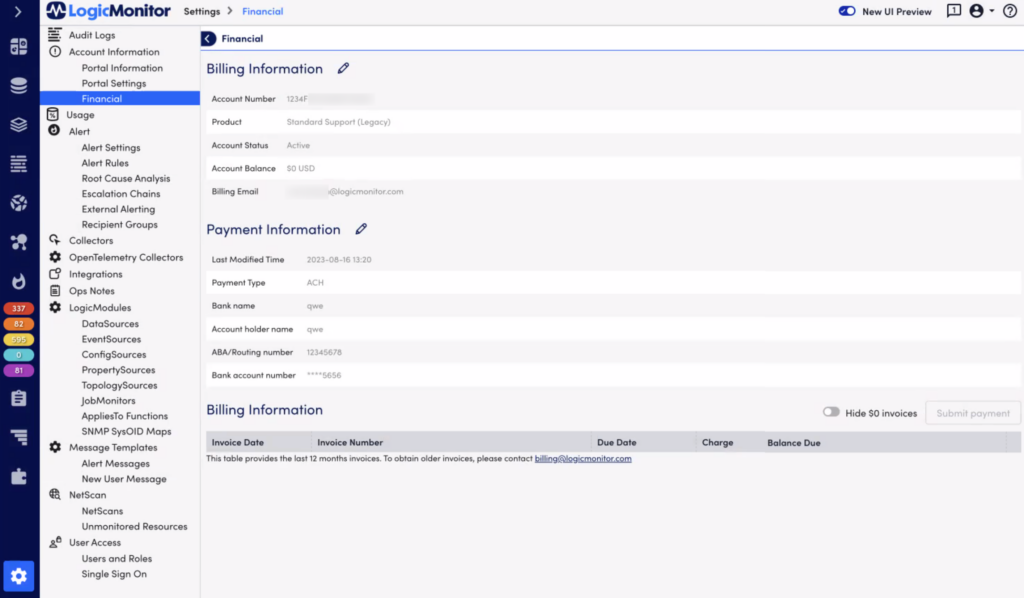Open Portal Settings page
The height and width of the screenshot is (598, 1024).
pyautogui.click(x=114, y=84)
